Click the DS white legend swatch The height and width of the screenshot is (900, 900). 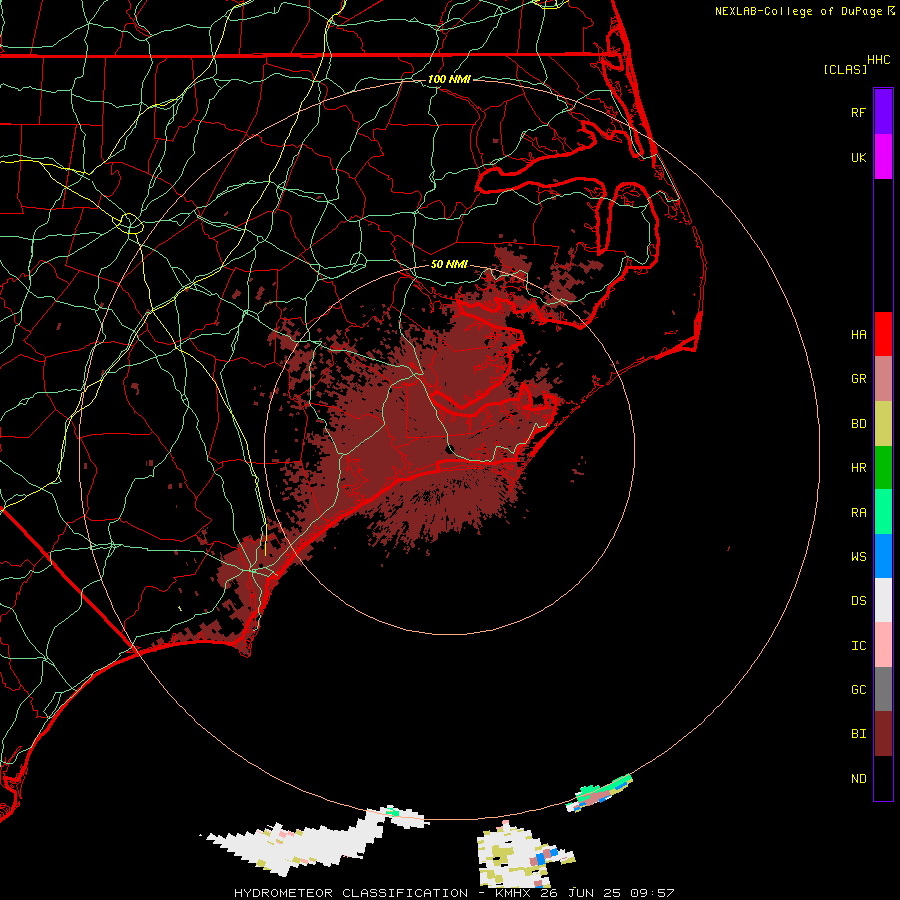(883, 600)
